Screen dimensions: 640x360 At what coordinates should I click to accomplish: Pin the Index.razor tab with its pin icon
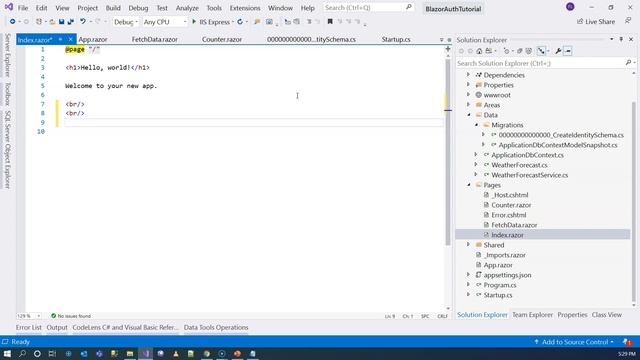coord(60,39)
